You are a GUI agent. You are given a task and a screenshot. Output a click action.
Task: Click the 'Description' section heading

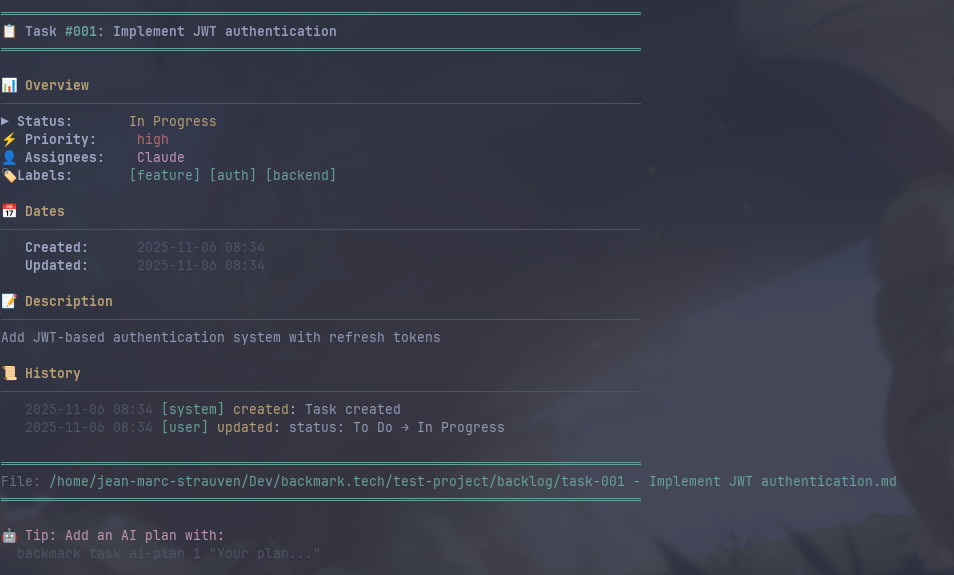[69, 302]
